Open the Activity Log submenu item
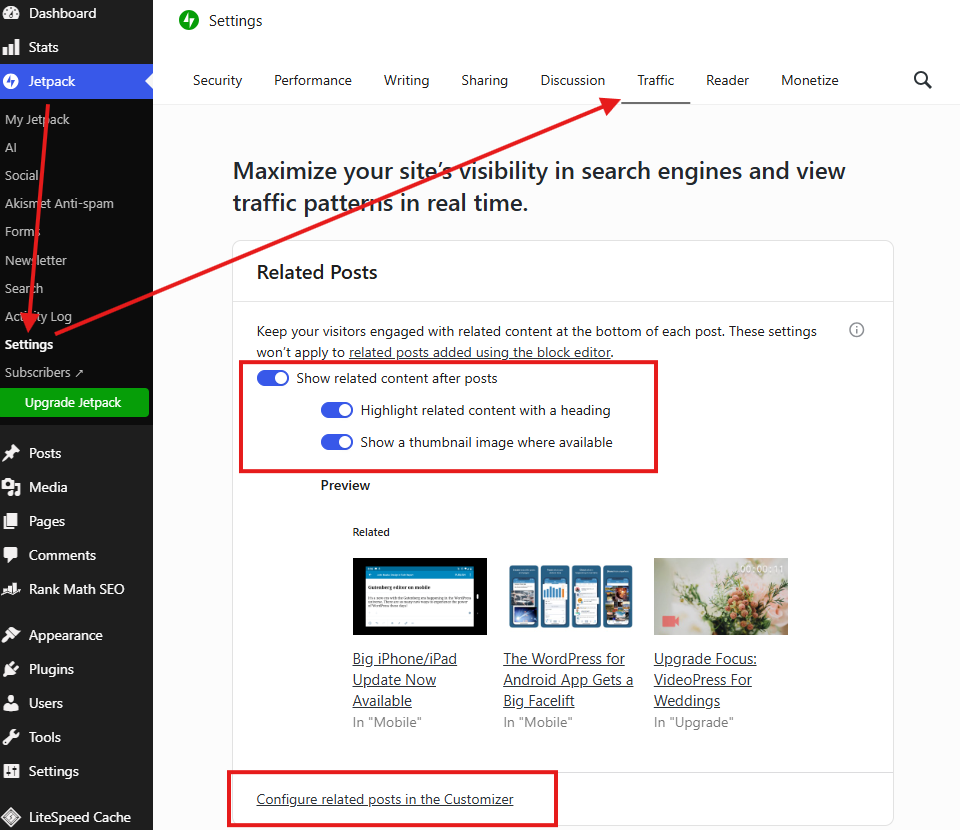The height and width of the screenshot is (830, 960). [x=38, y=316]
